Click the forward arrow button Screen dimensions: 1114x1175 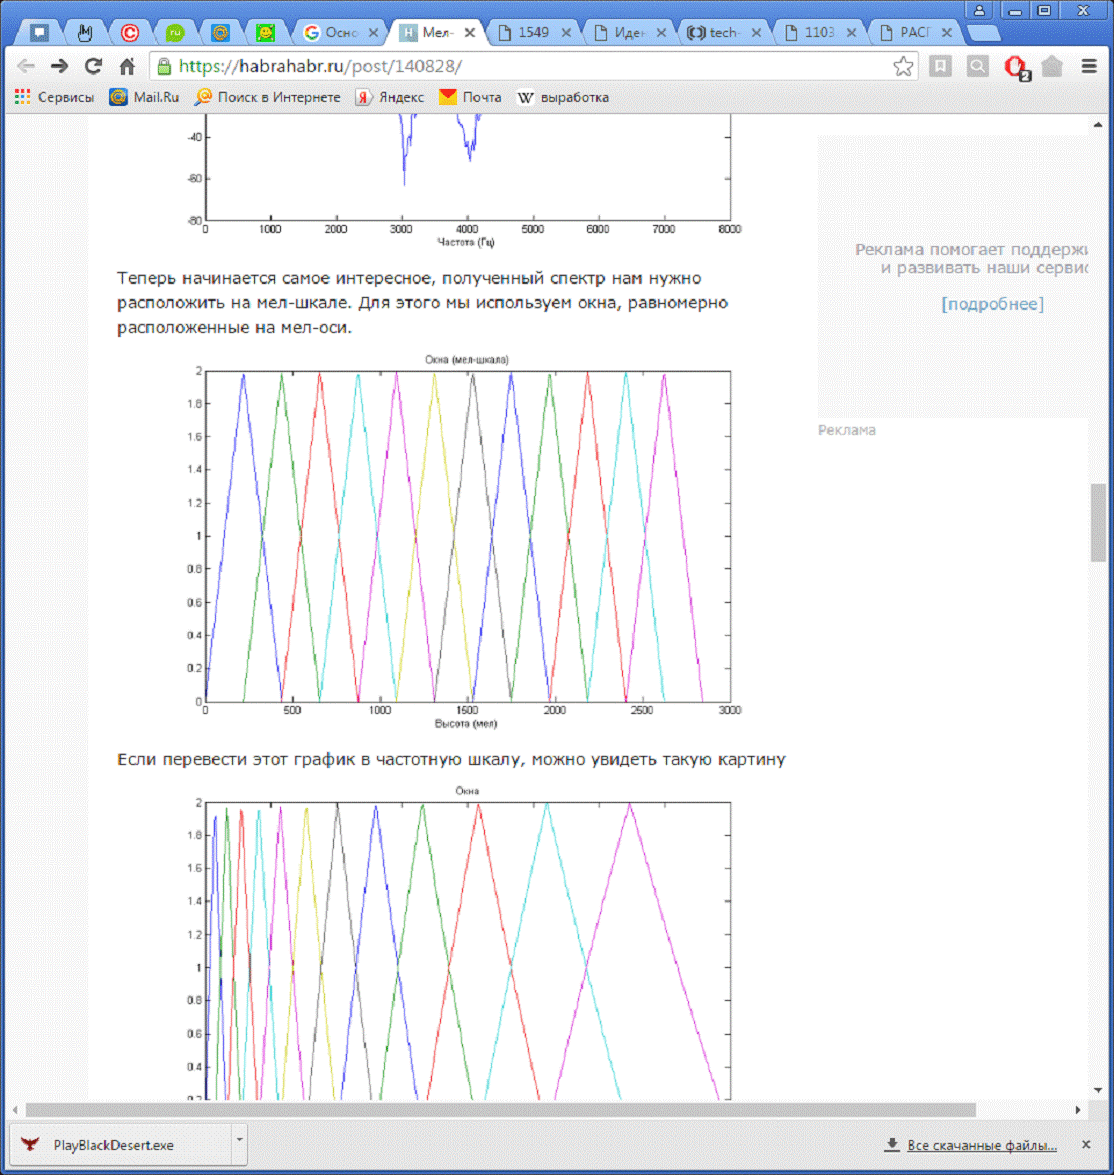pos(60,67)
